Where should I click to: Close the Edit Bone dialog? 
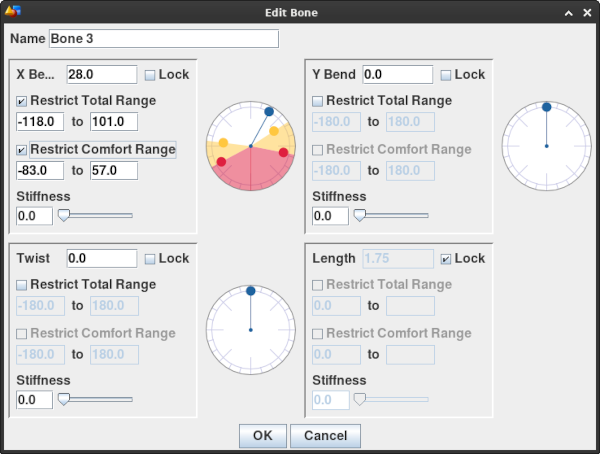[x=586, y=12]
